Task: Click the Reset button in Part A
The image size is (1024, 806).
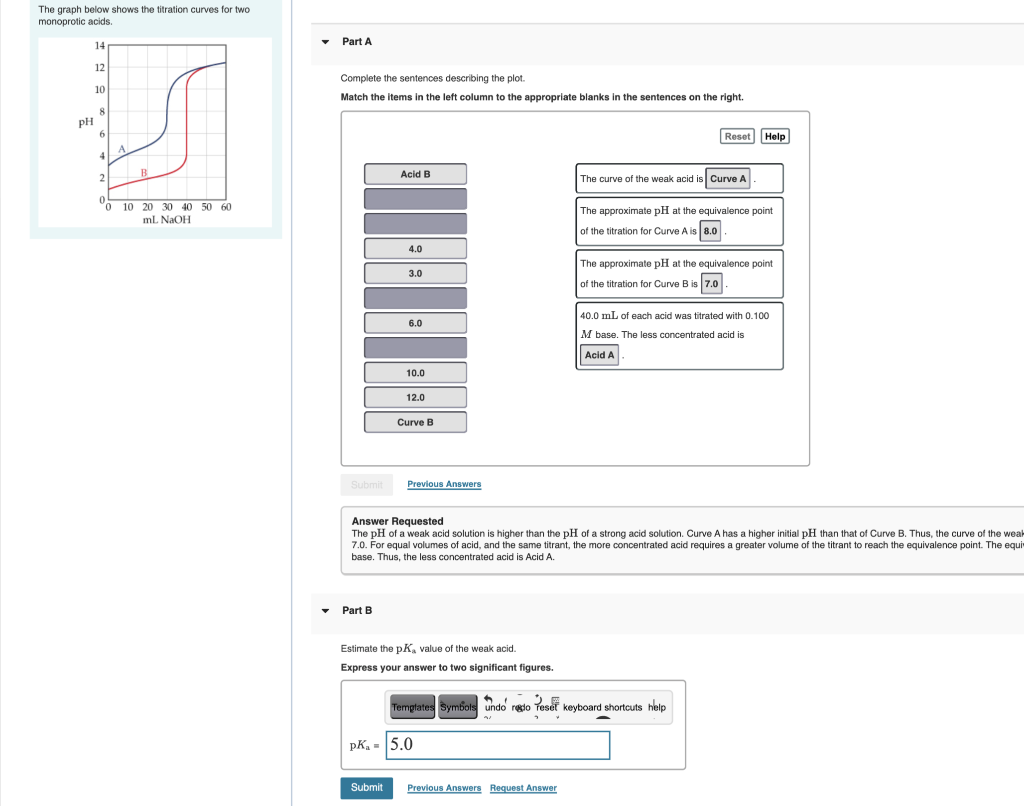Action: tap(737, 136)
